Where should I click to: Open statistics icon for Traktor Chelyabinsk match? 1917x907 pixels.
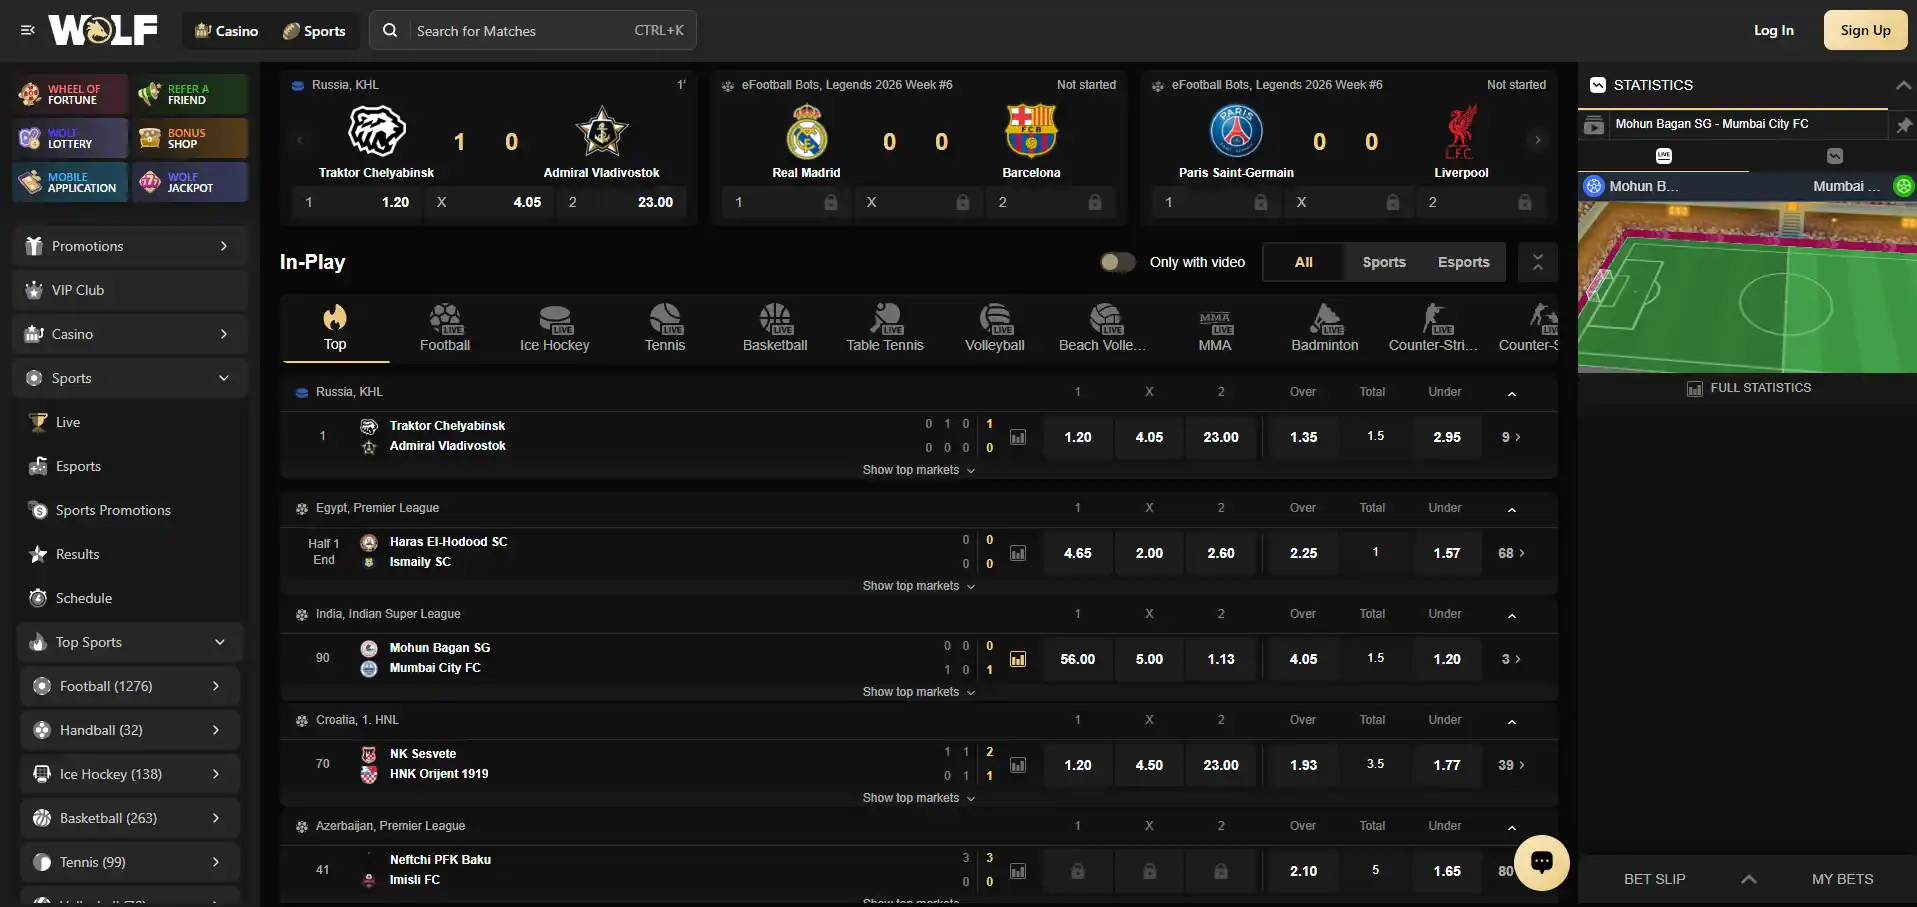pyautogui.click(x=1018, y=437)
